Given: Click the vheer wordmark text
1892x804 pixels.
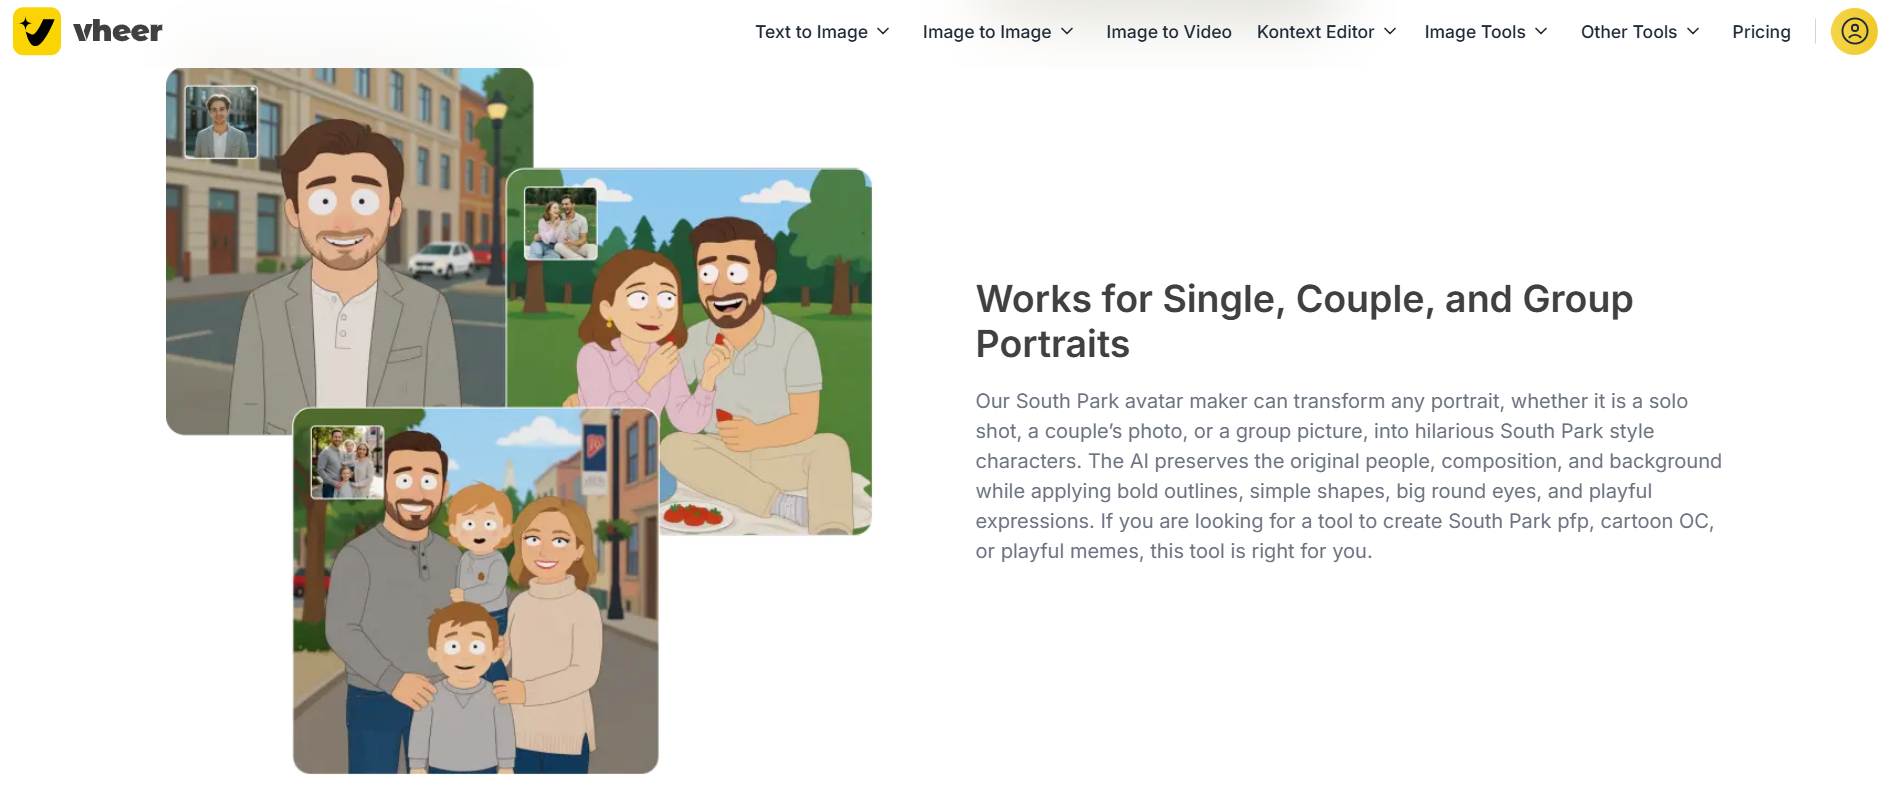Looking at the screenshot, I should pos(118,32).
